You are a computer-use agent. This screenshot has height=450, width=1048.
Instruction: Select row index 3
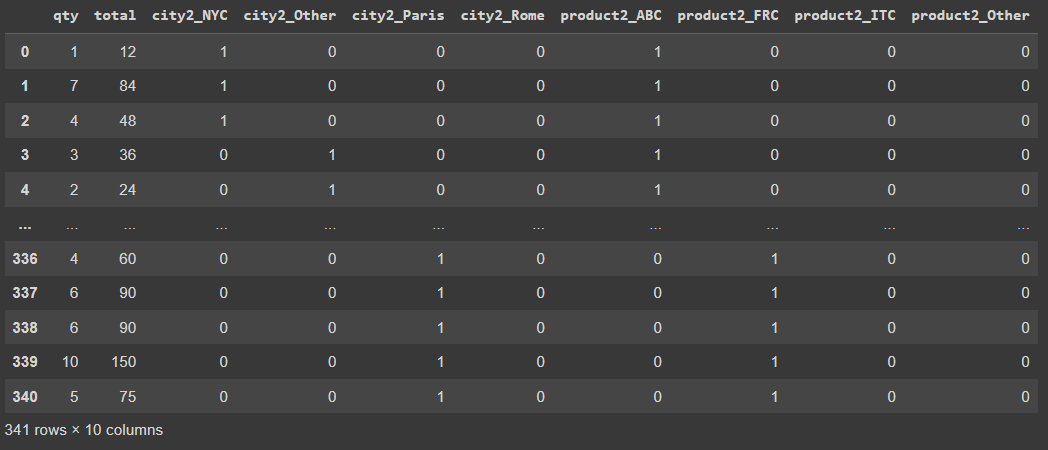[26, 155]
